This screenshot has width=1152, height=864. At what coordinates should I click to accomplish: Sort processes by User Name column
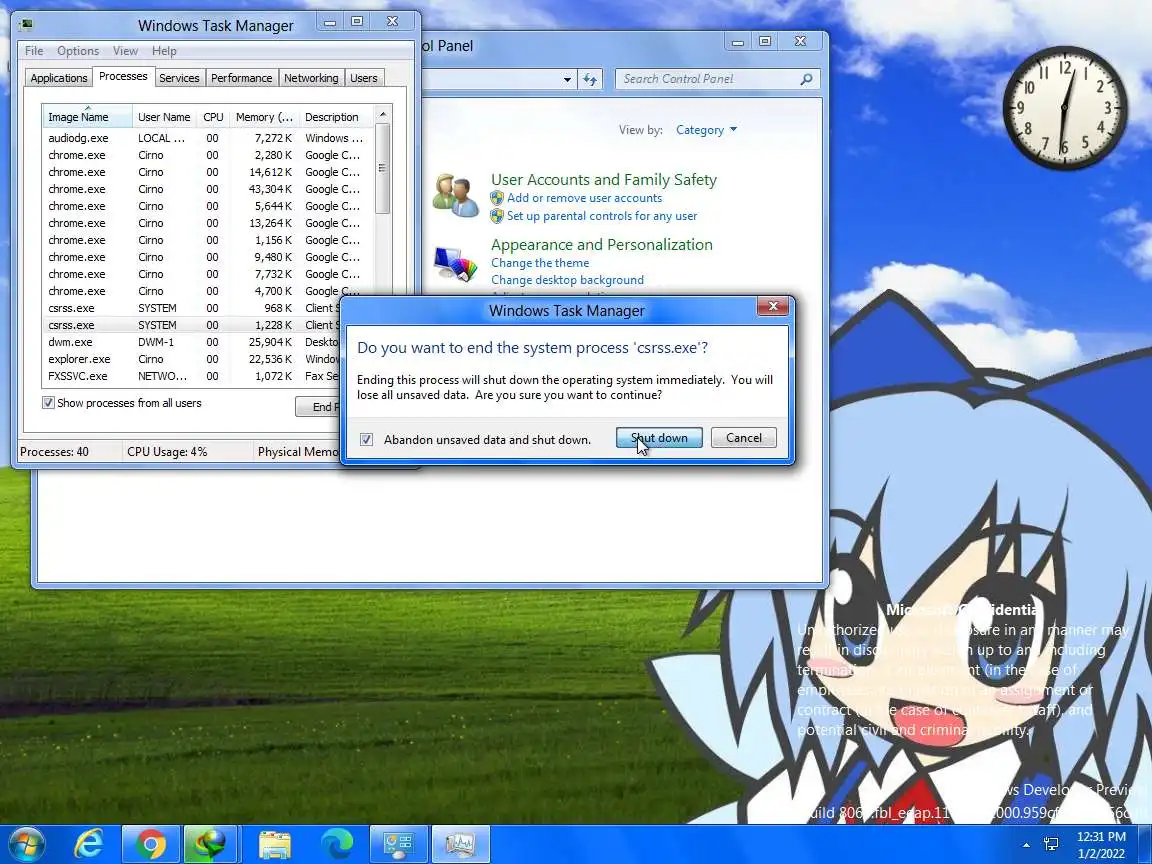tap(164, 117)
